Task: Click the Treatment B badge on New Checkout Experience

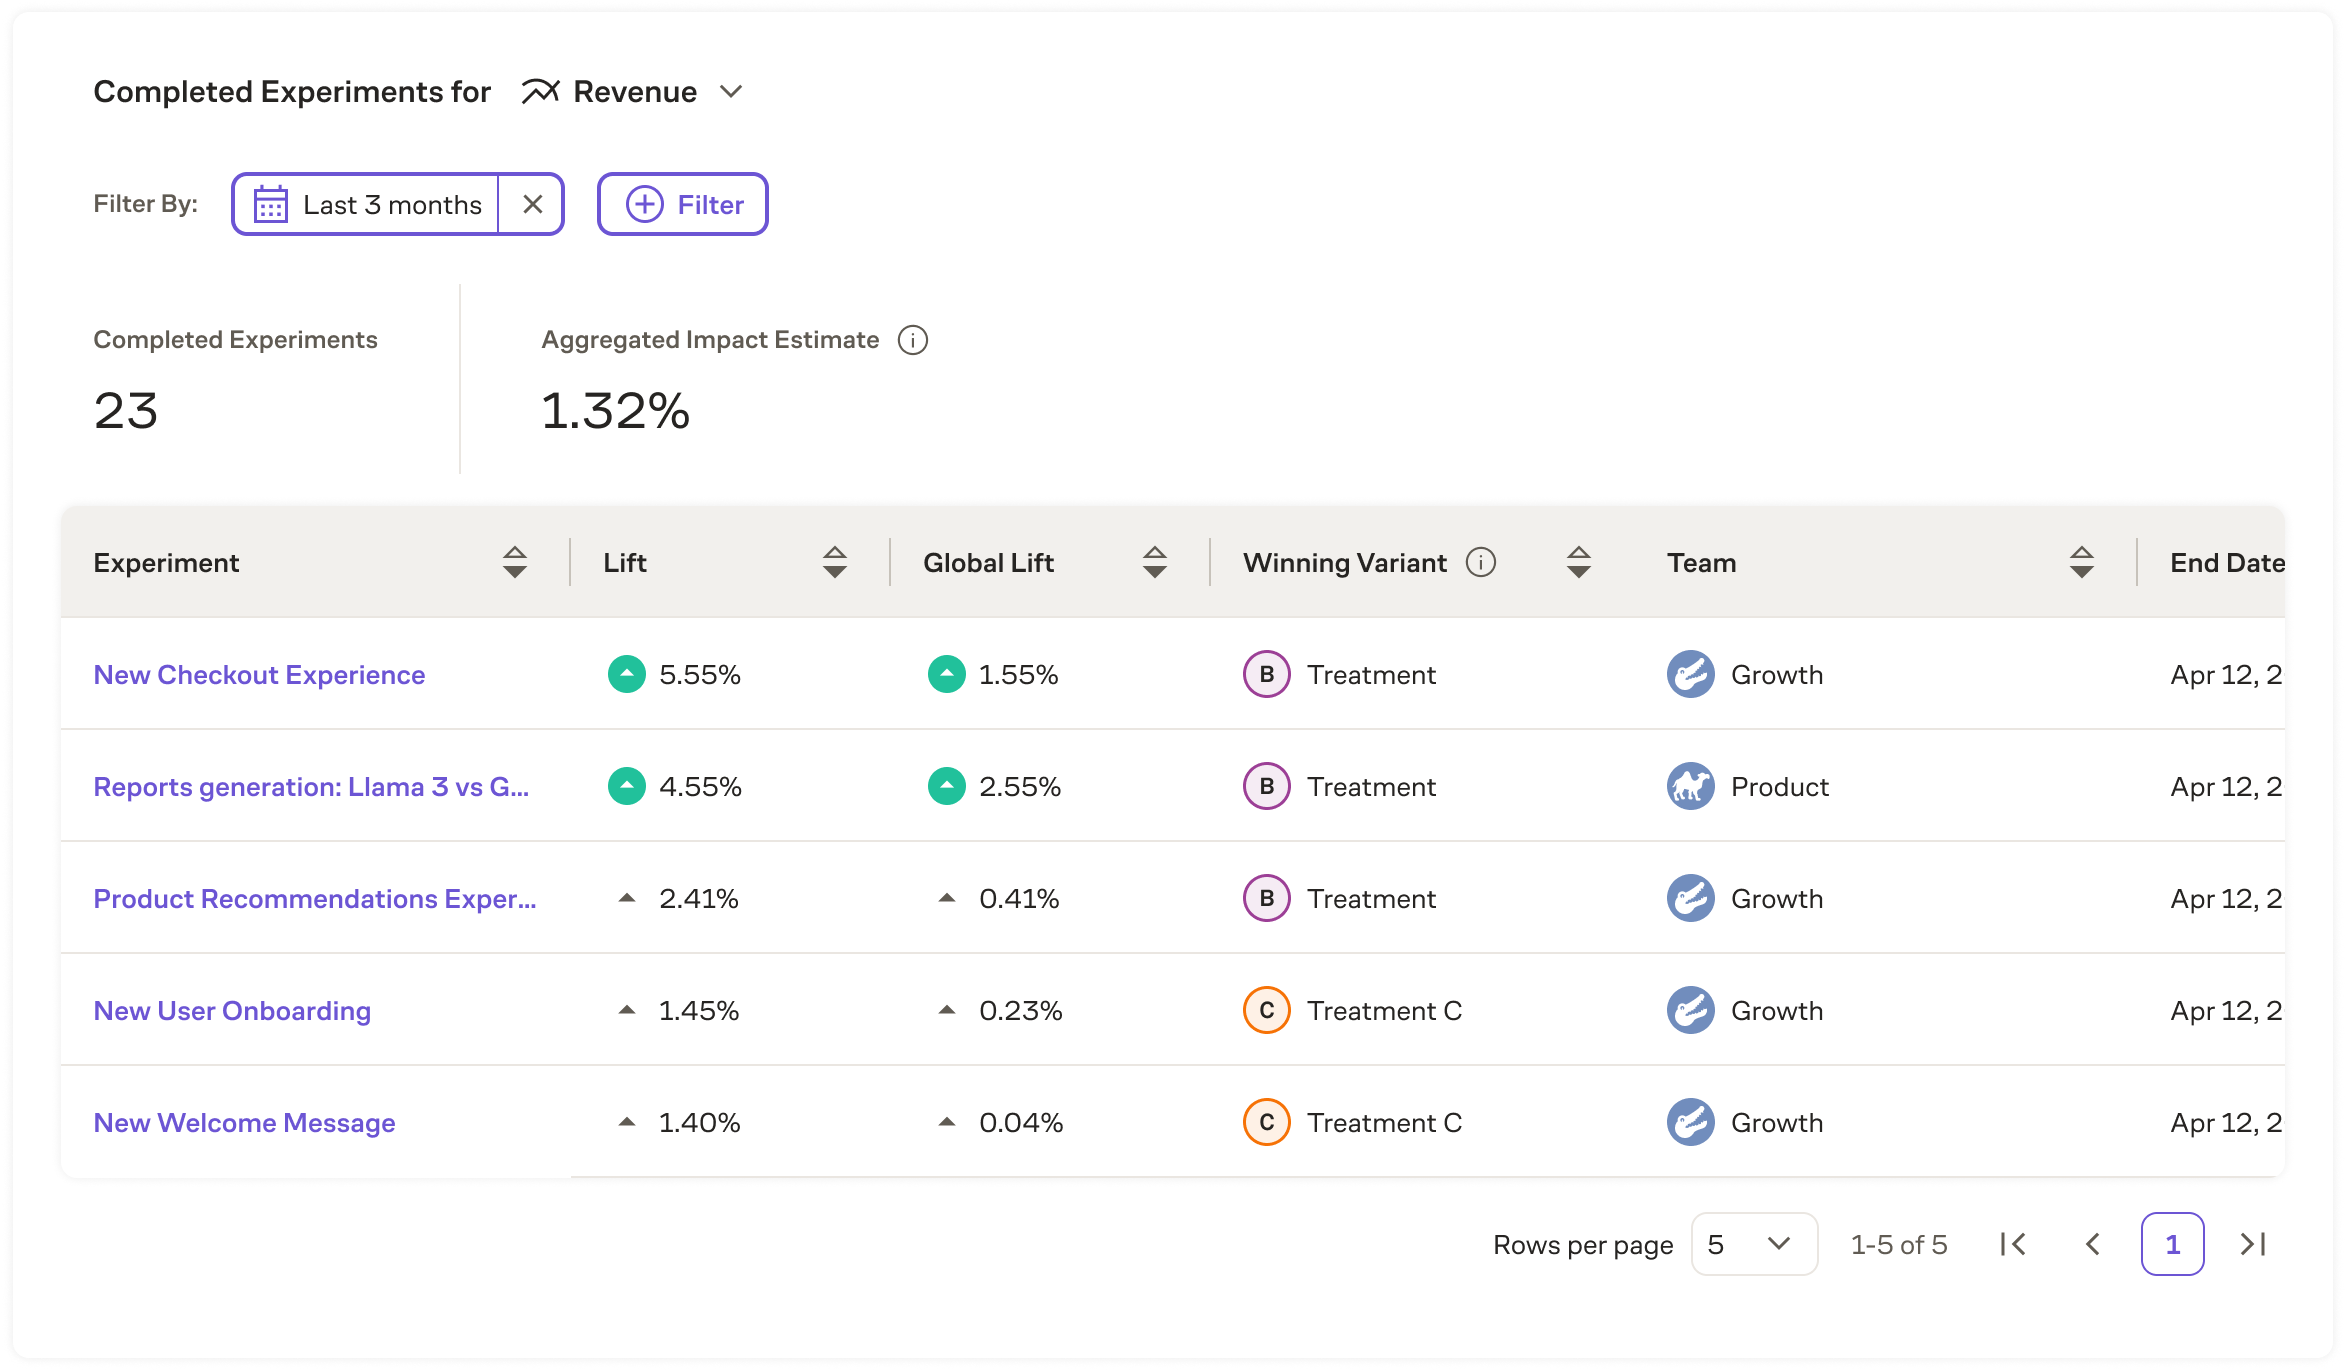Action: coord(1267,674)
